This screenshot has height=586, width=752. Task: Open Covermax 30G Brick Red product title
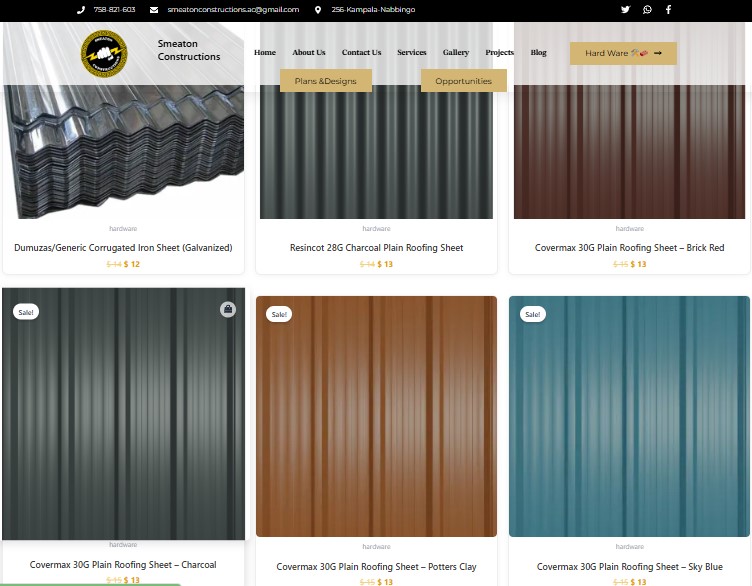tap(629, 247)
